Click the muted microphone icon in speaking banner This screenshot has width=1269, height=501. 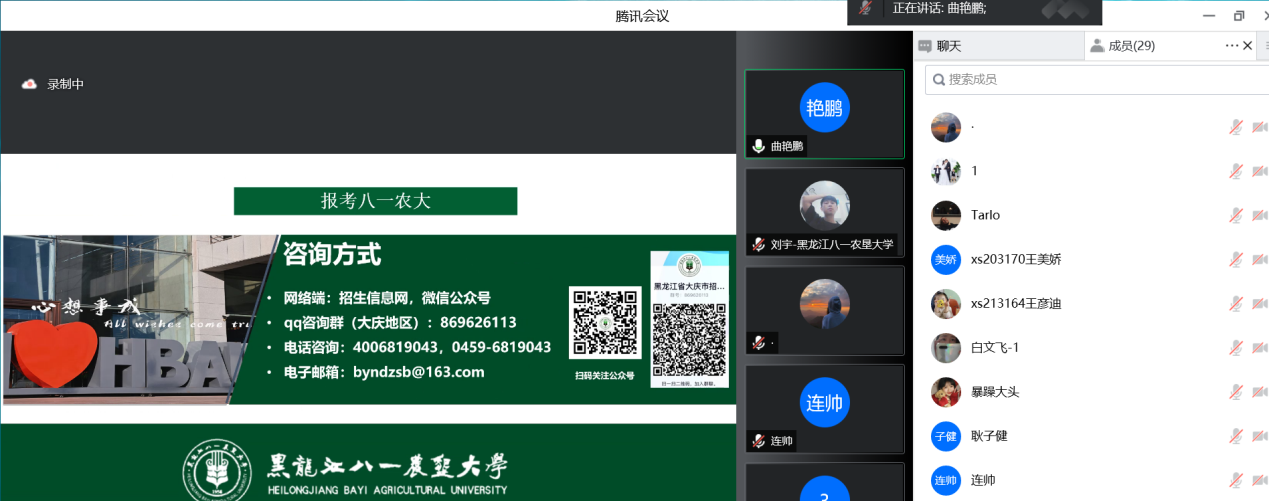click(x=865, y=8)
